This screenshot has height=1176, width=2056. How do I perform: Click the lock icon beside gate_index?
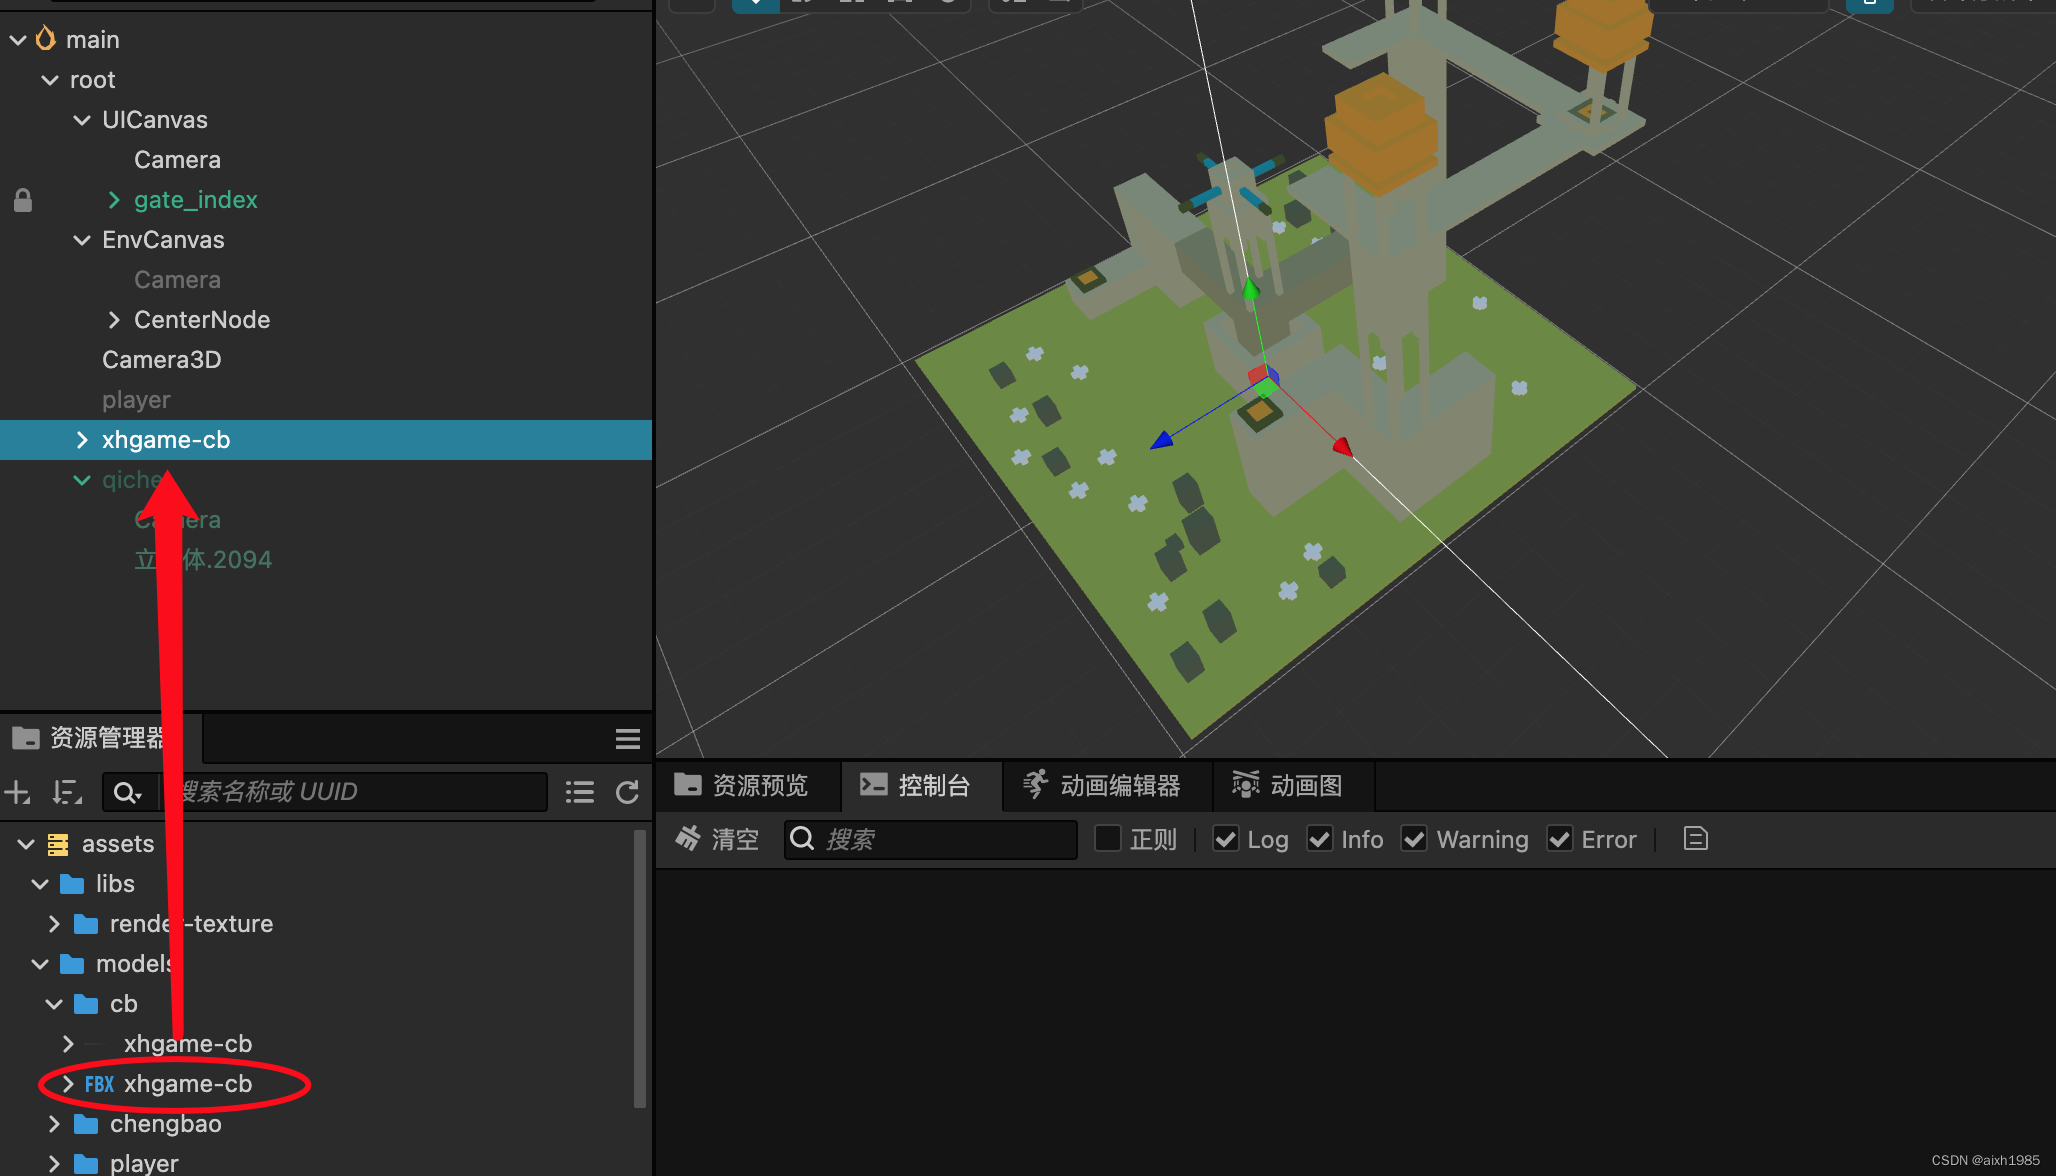coord(22,200)
